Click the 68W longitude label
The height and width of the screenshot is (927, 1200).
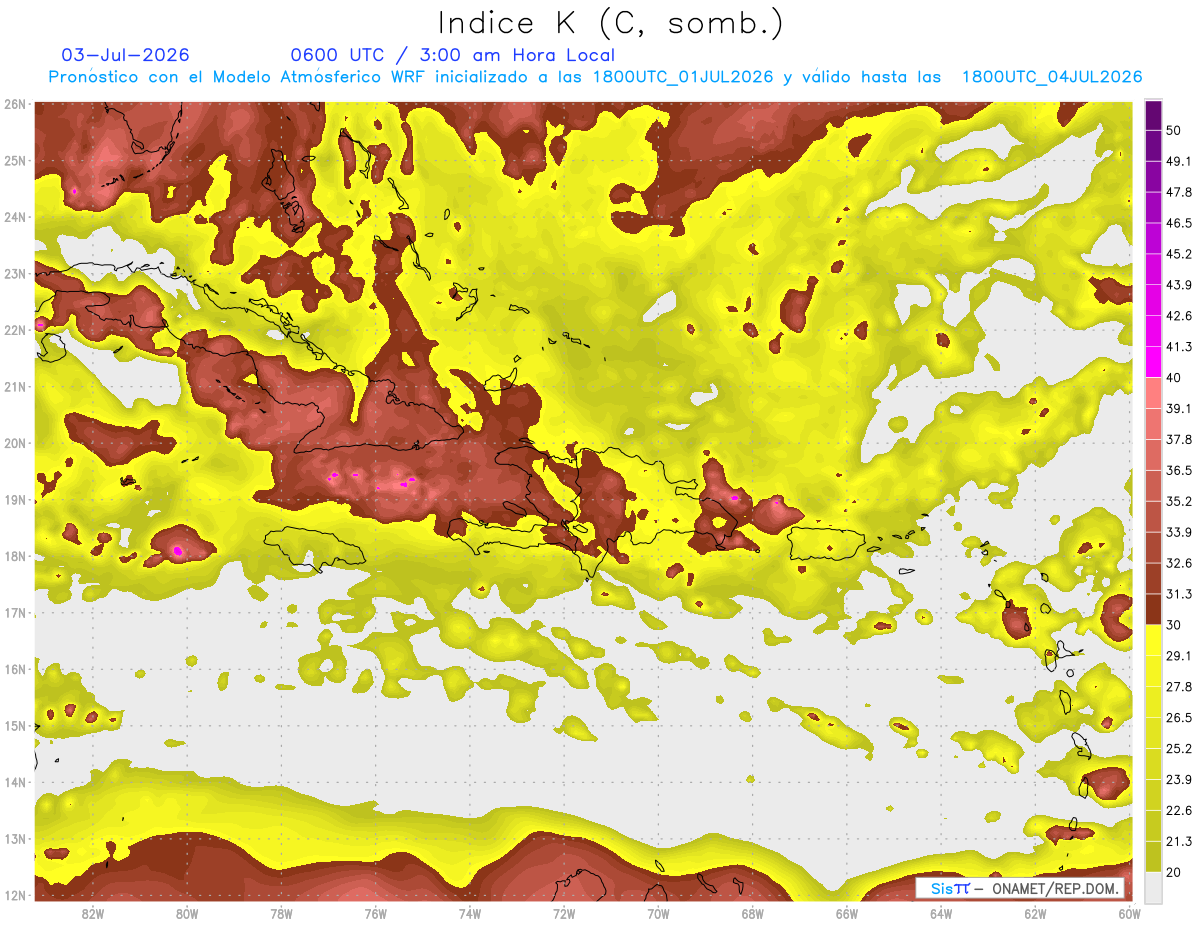[752, 913]
